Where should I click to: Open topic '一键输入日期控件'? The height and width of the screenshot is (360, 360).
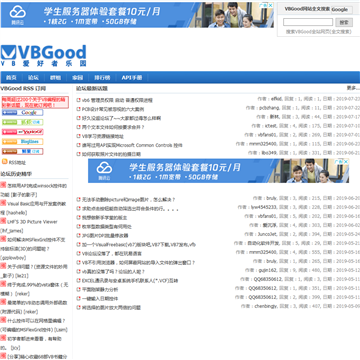(x=100, y=298)
